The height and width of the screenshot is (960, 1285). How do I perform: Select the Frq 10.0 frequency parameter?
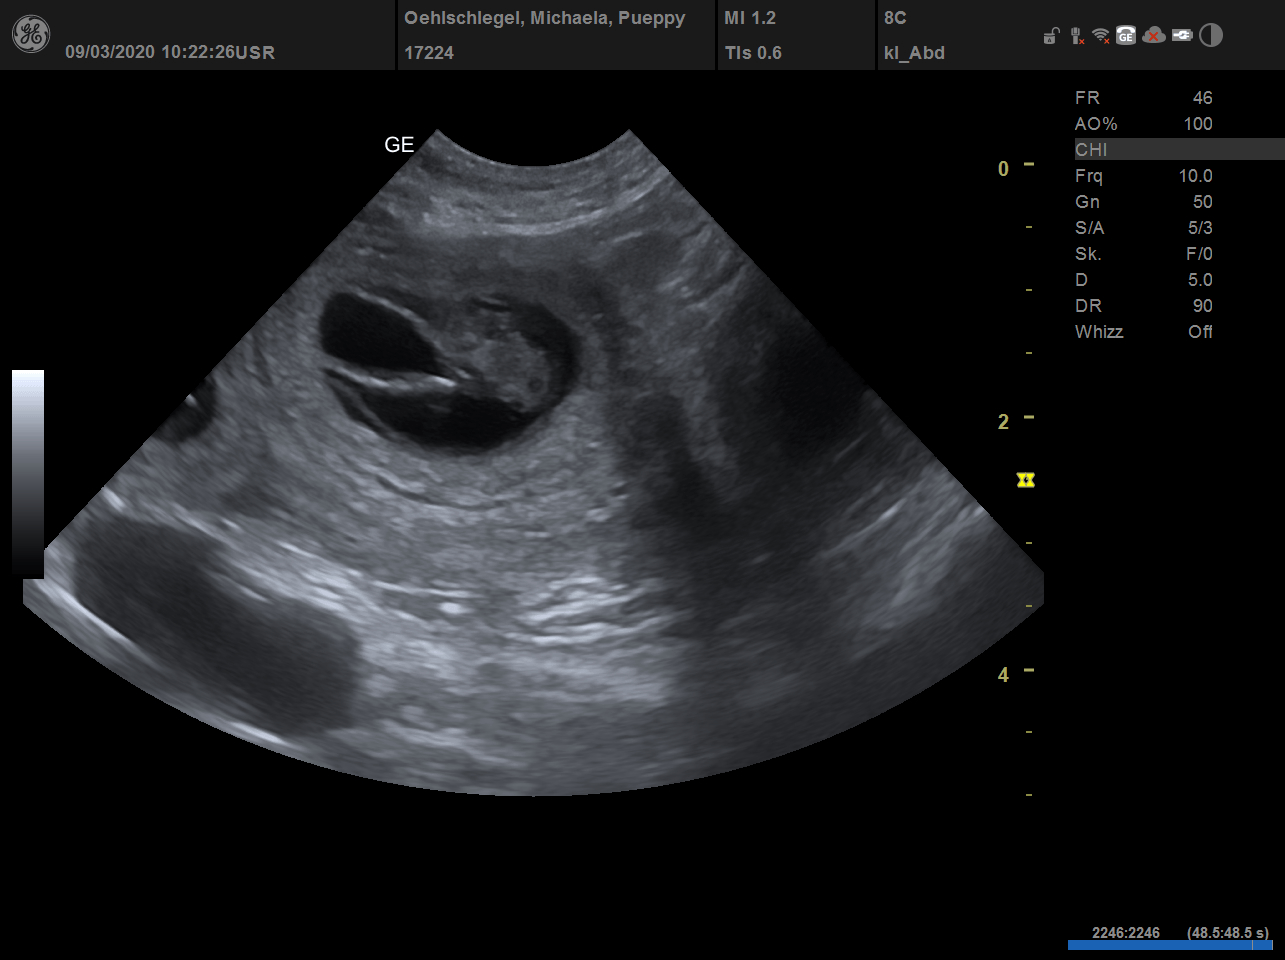pyautogui.click(x=1143, y=176)
